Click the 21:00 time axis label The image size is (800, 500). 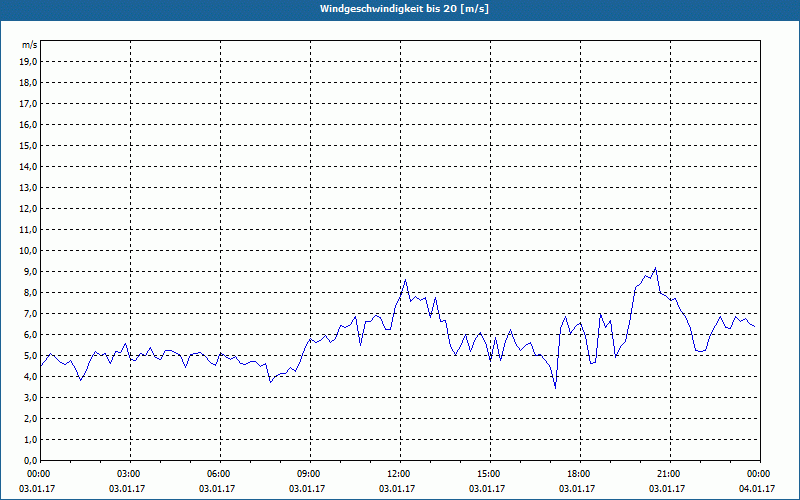coord(670,474)
